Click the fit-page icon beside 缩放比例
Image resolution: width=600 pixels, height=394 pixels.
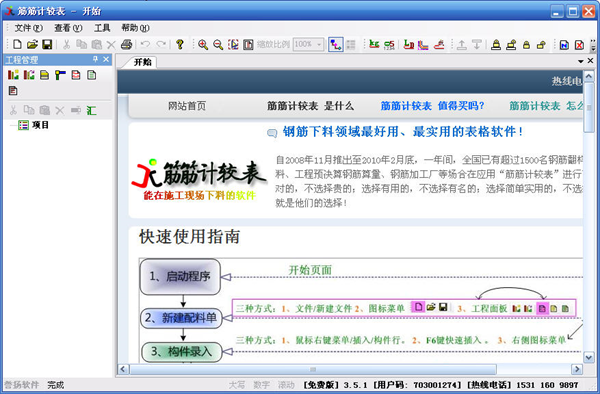click(x=248, y=45)
